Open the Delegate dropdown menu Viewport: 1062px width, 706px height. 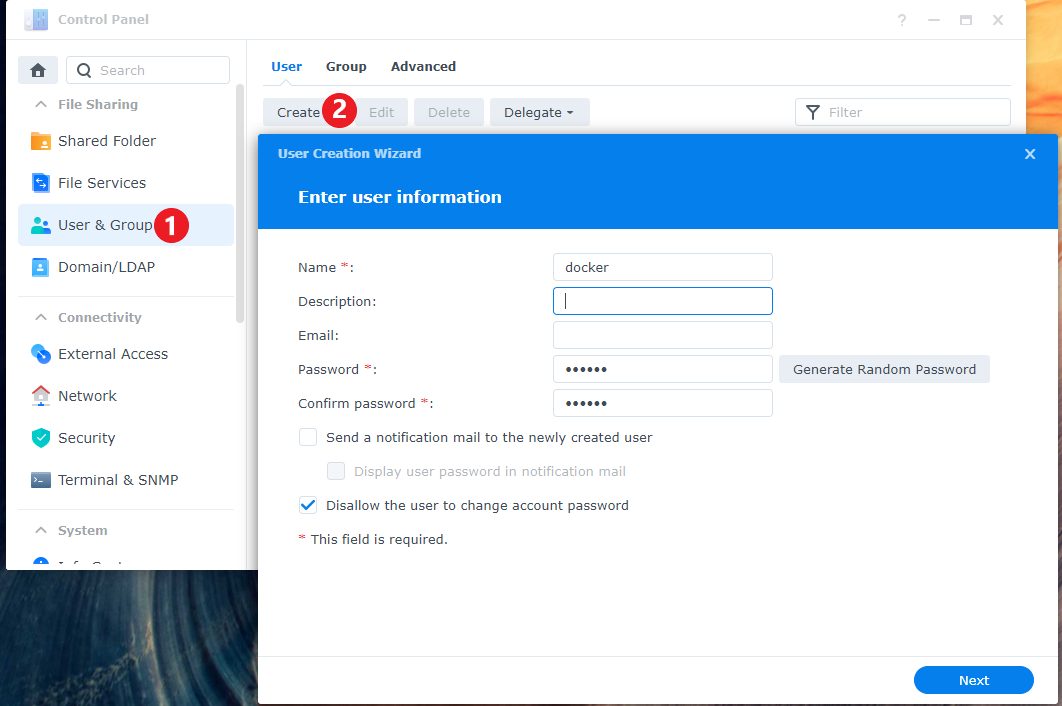539,112
